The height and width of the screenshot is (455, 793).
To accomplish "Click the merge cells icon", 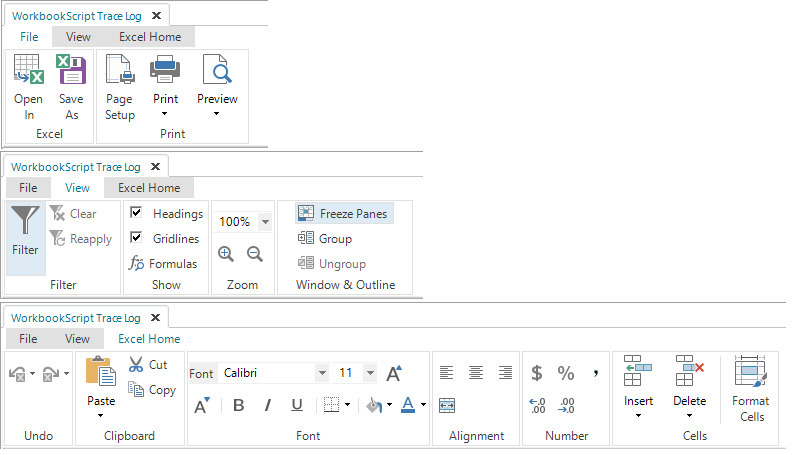I will tap(447, 405).
